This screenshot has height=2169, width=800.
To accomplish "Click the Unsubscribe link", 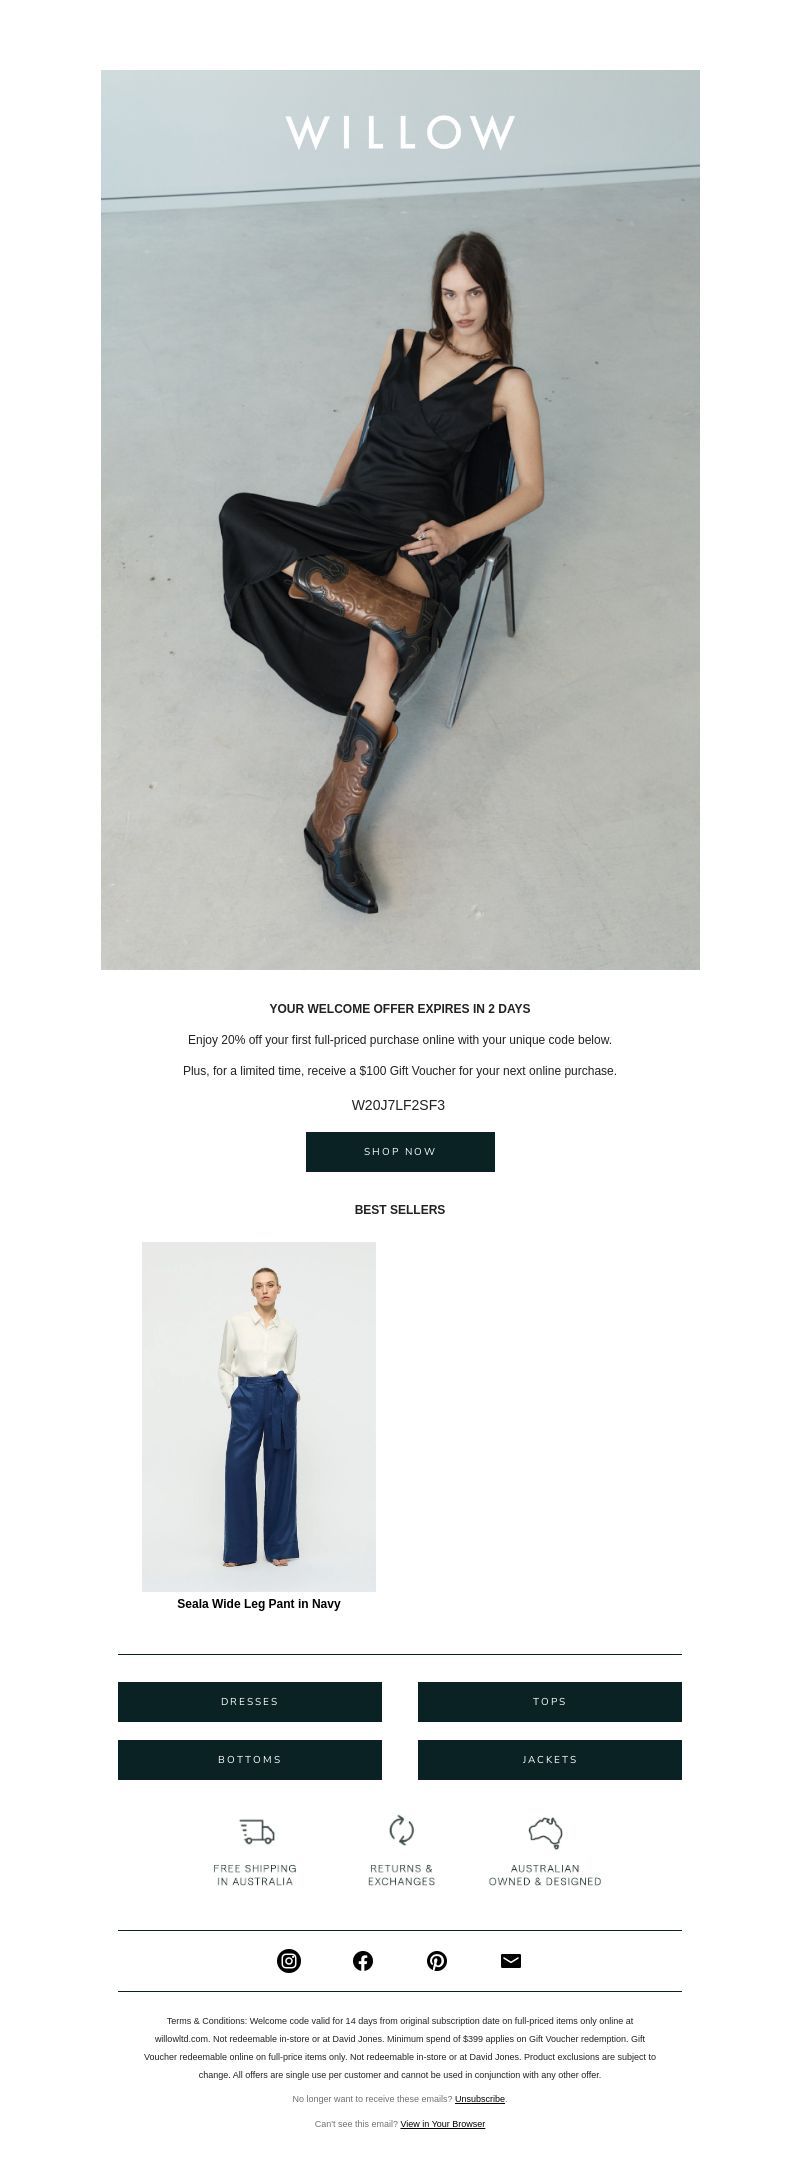I will (x=480, y=2099).
